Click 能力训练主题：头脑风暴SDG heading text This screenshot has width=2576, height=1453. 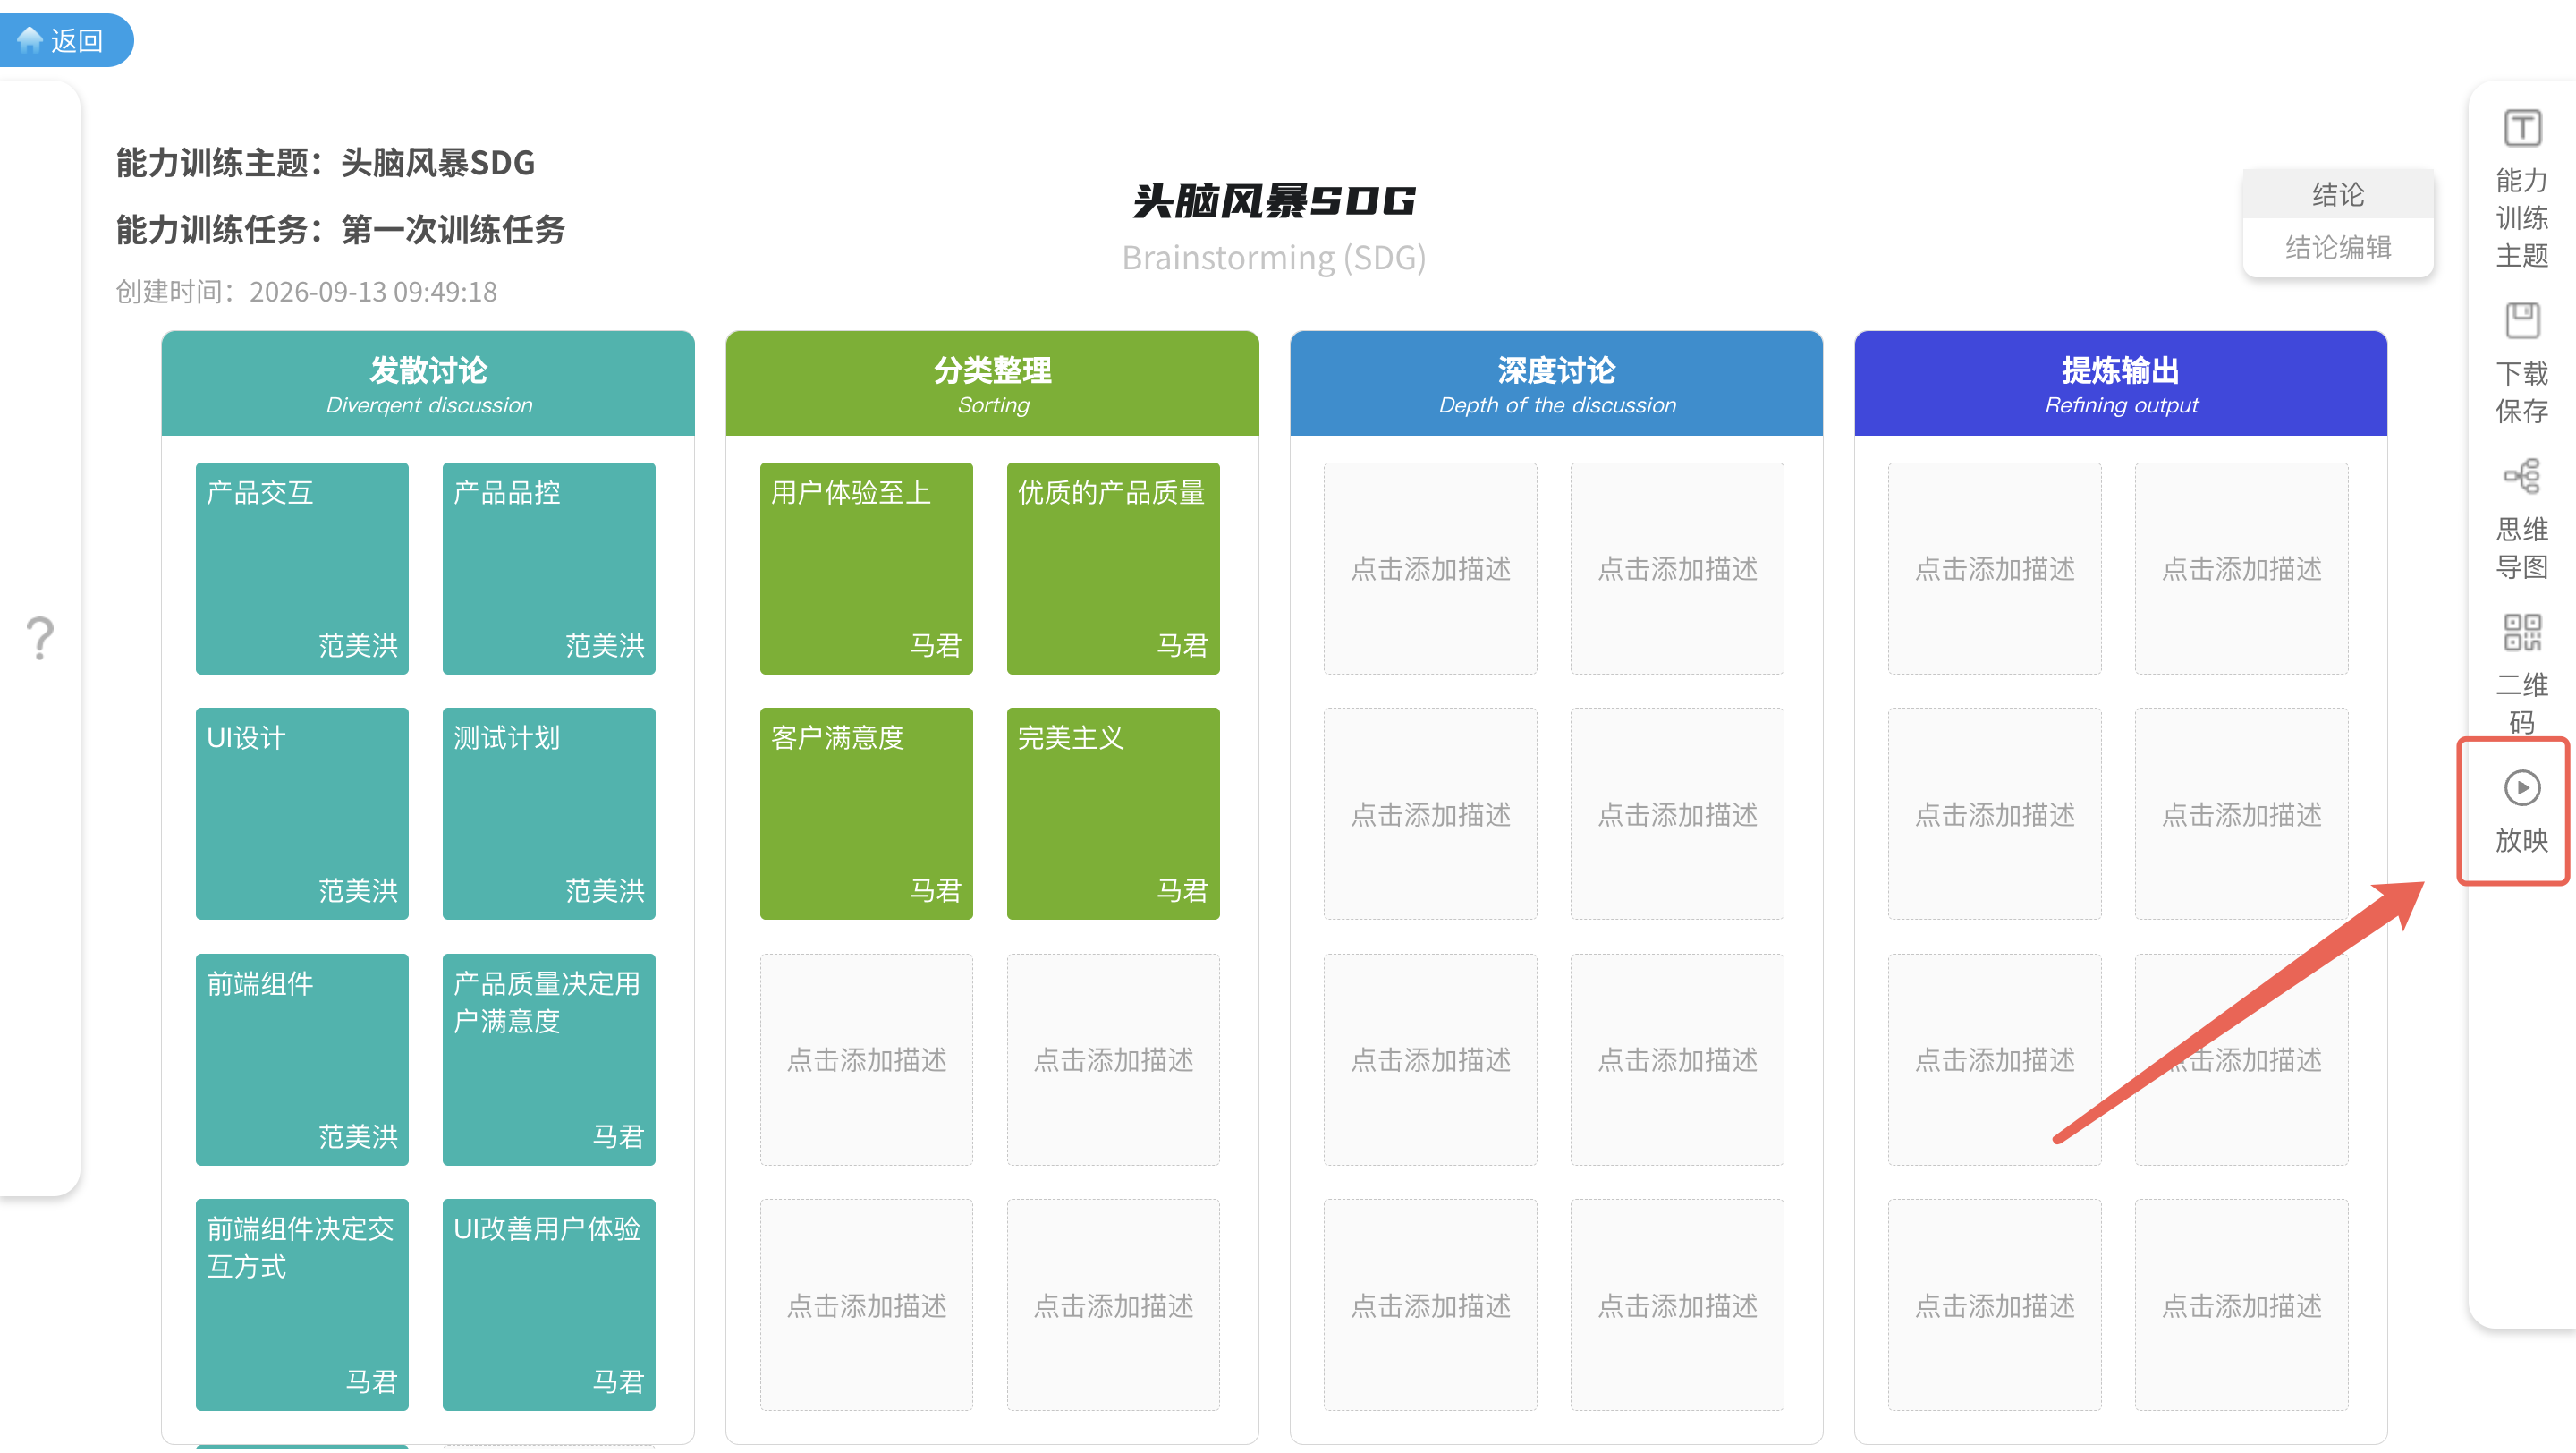(326, 162)
